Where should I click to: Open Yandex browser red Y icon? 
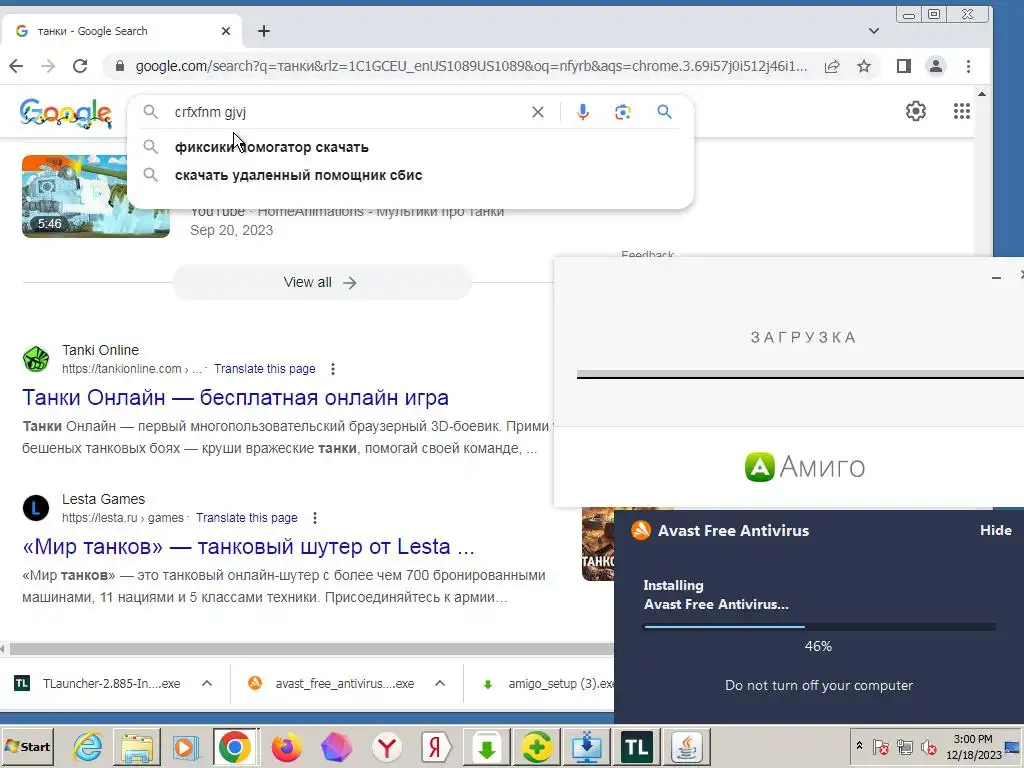[387, 746]
